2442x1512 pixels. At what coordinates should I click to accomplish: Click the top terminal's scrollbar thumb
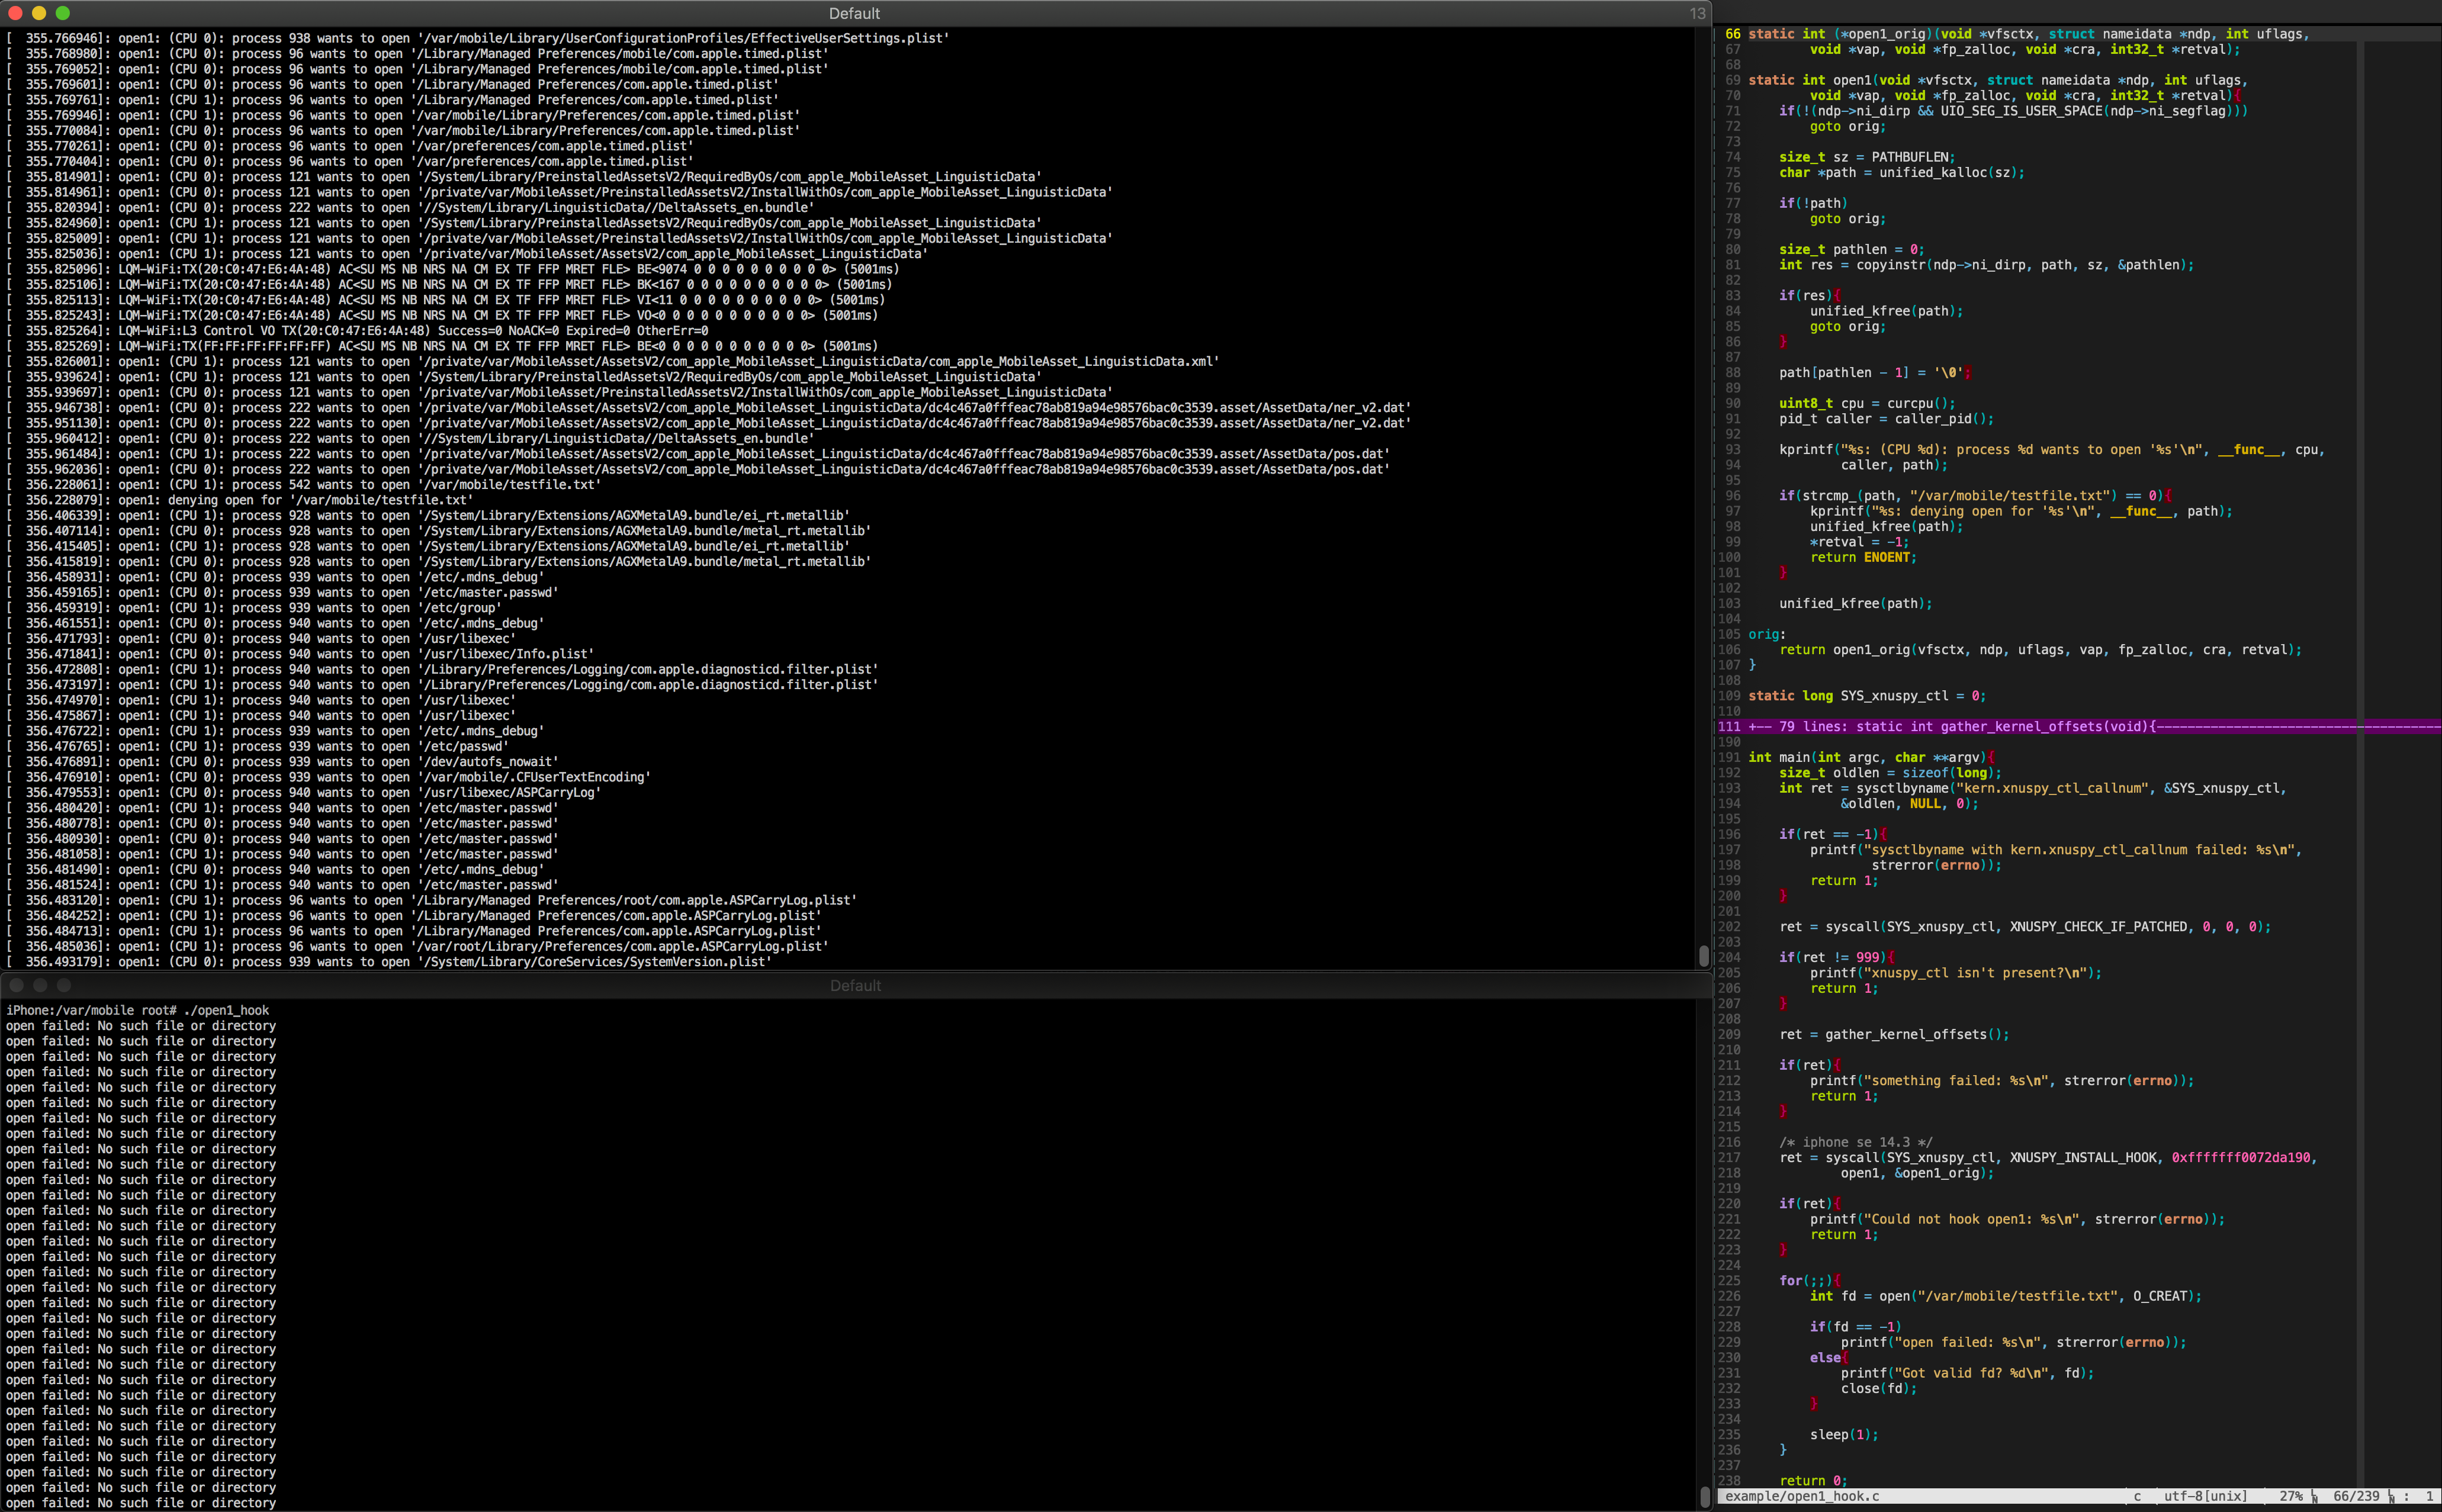1703,955
